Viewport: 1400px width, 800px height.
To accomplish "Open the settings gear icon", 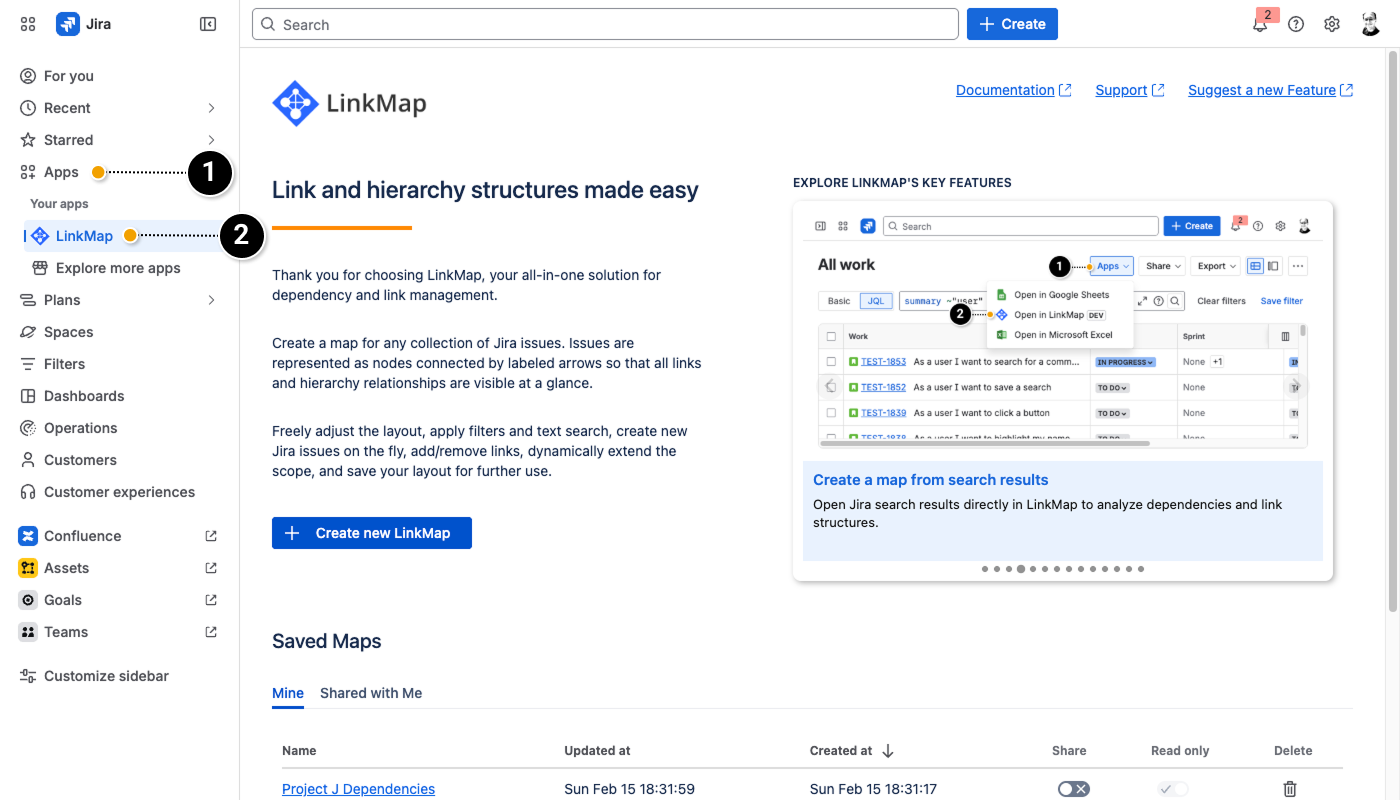I will click(x=1332, y=25).
